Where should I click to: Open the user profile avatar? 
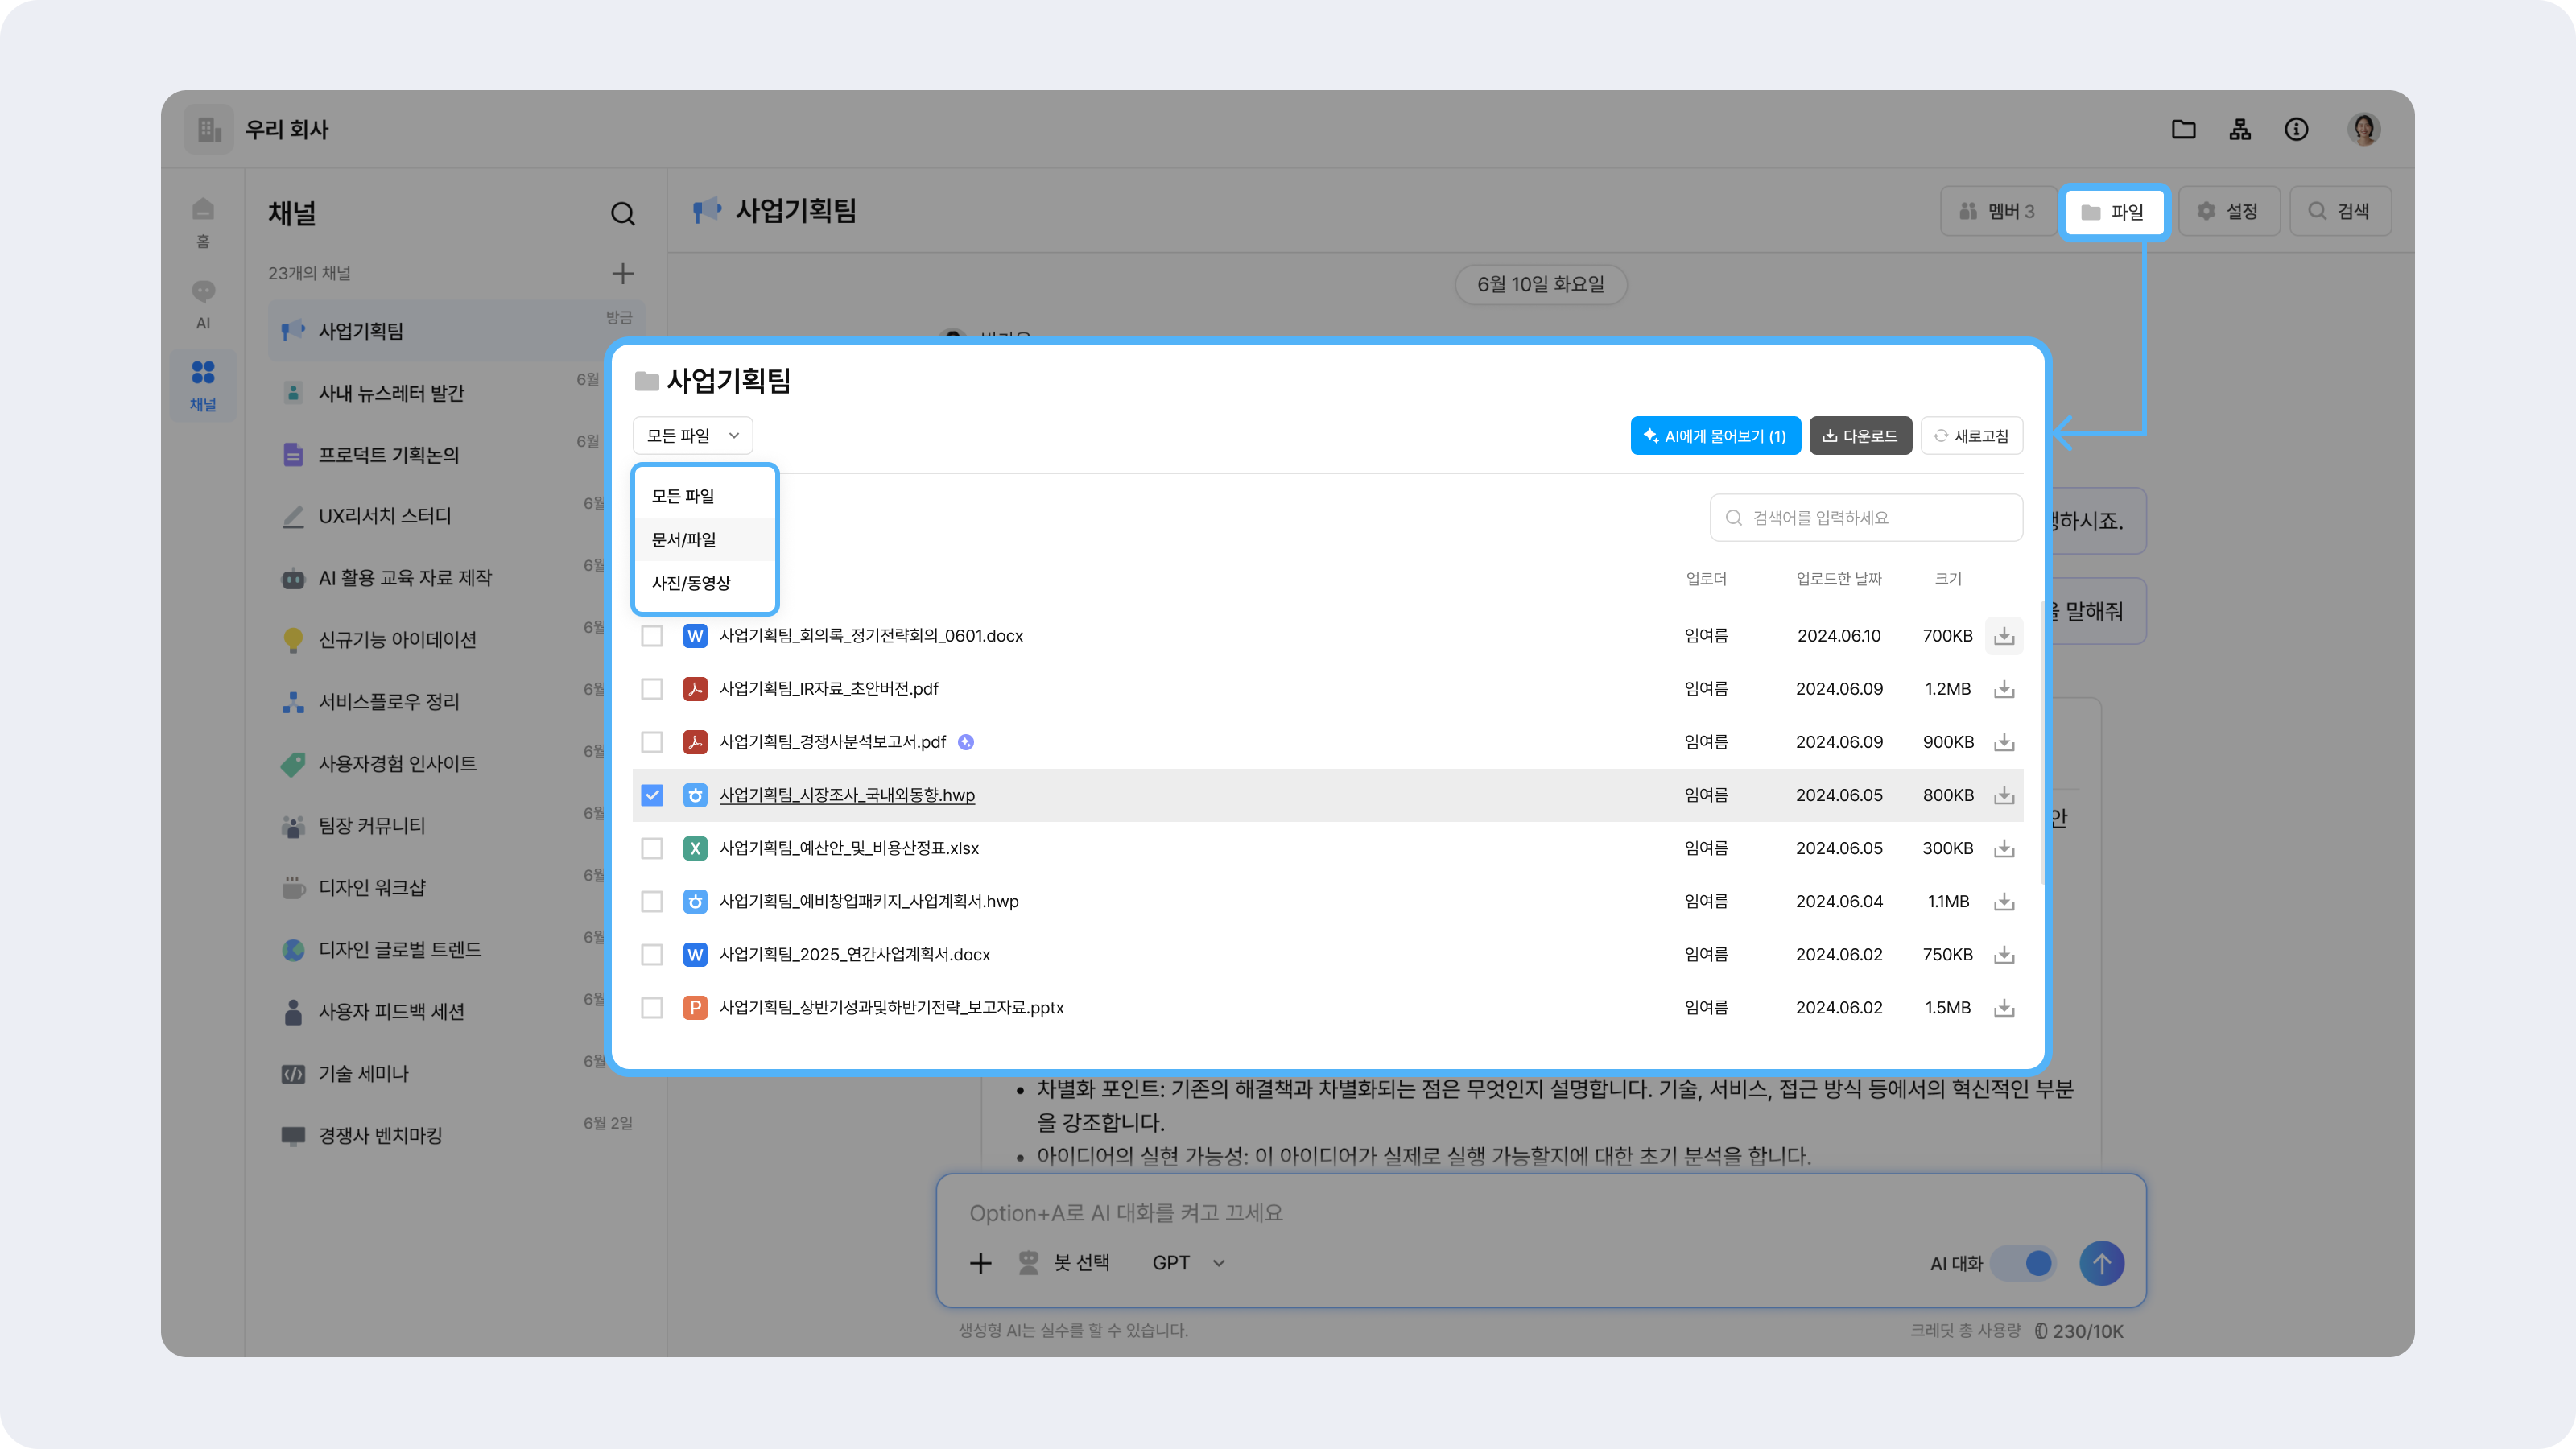(2364, 129)
